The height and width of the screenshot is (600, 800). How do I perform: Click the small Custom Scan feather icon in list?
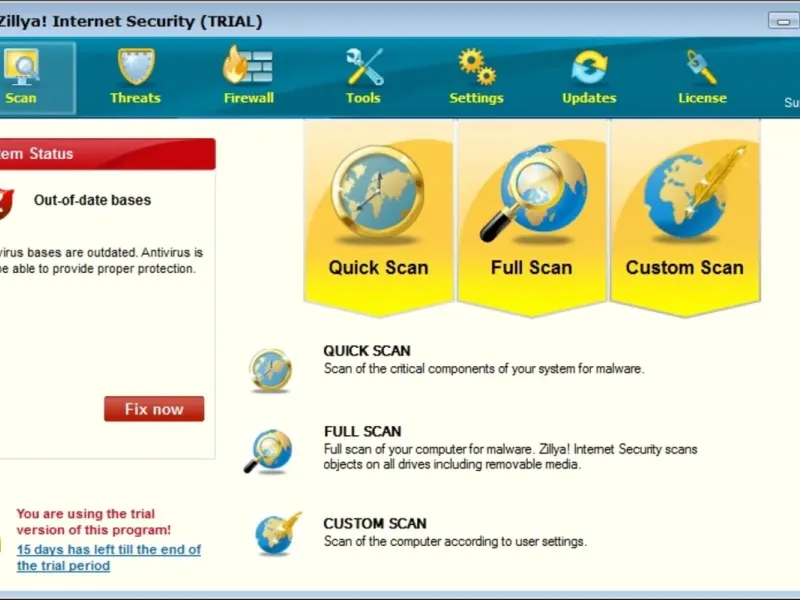(x=278, y=534)
